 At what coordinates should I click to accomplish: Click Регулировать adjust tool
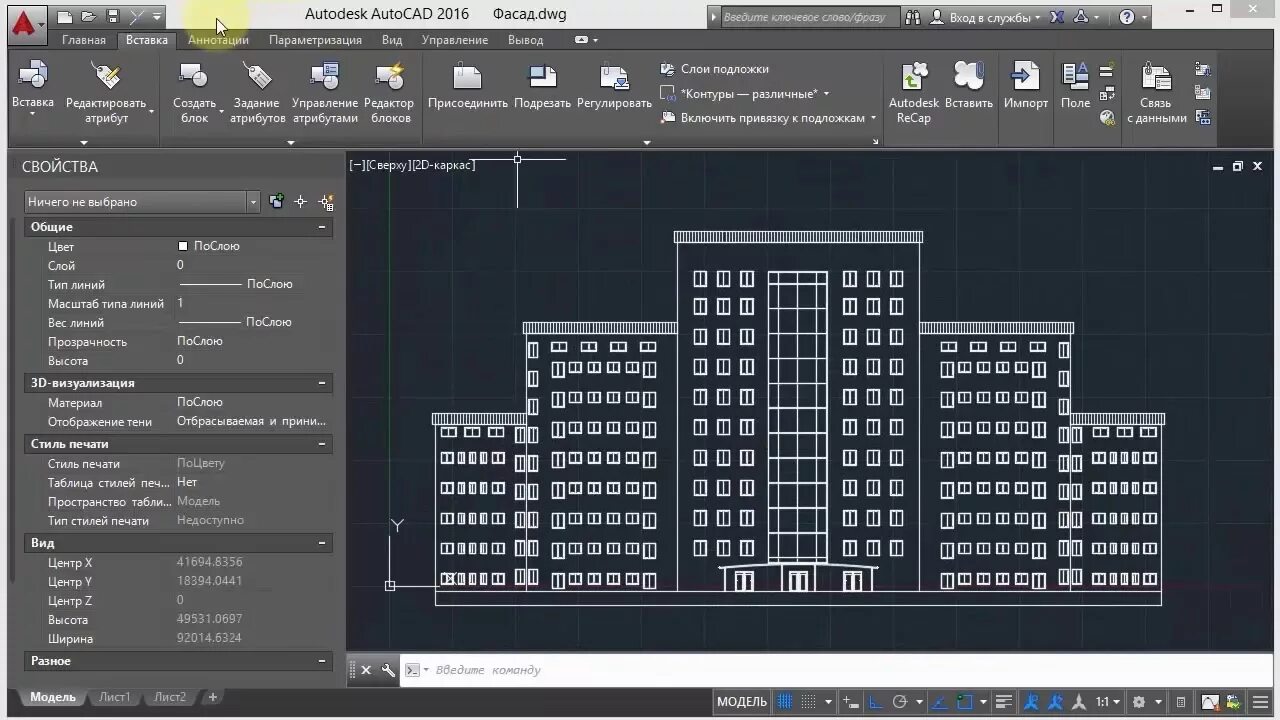click(614, 86)
